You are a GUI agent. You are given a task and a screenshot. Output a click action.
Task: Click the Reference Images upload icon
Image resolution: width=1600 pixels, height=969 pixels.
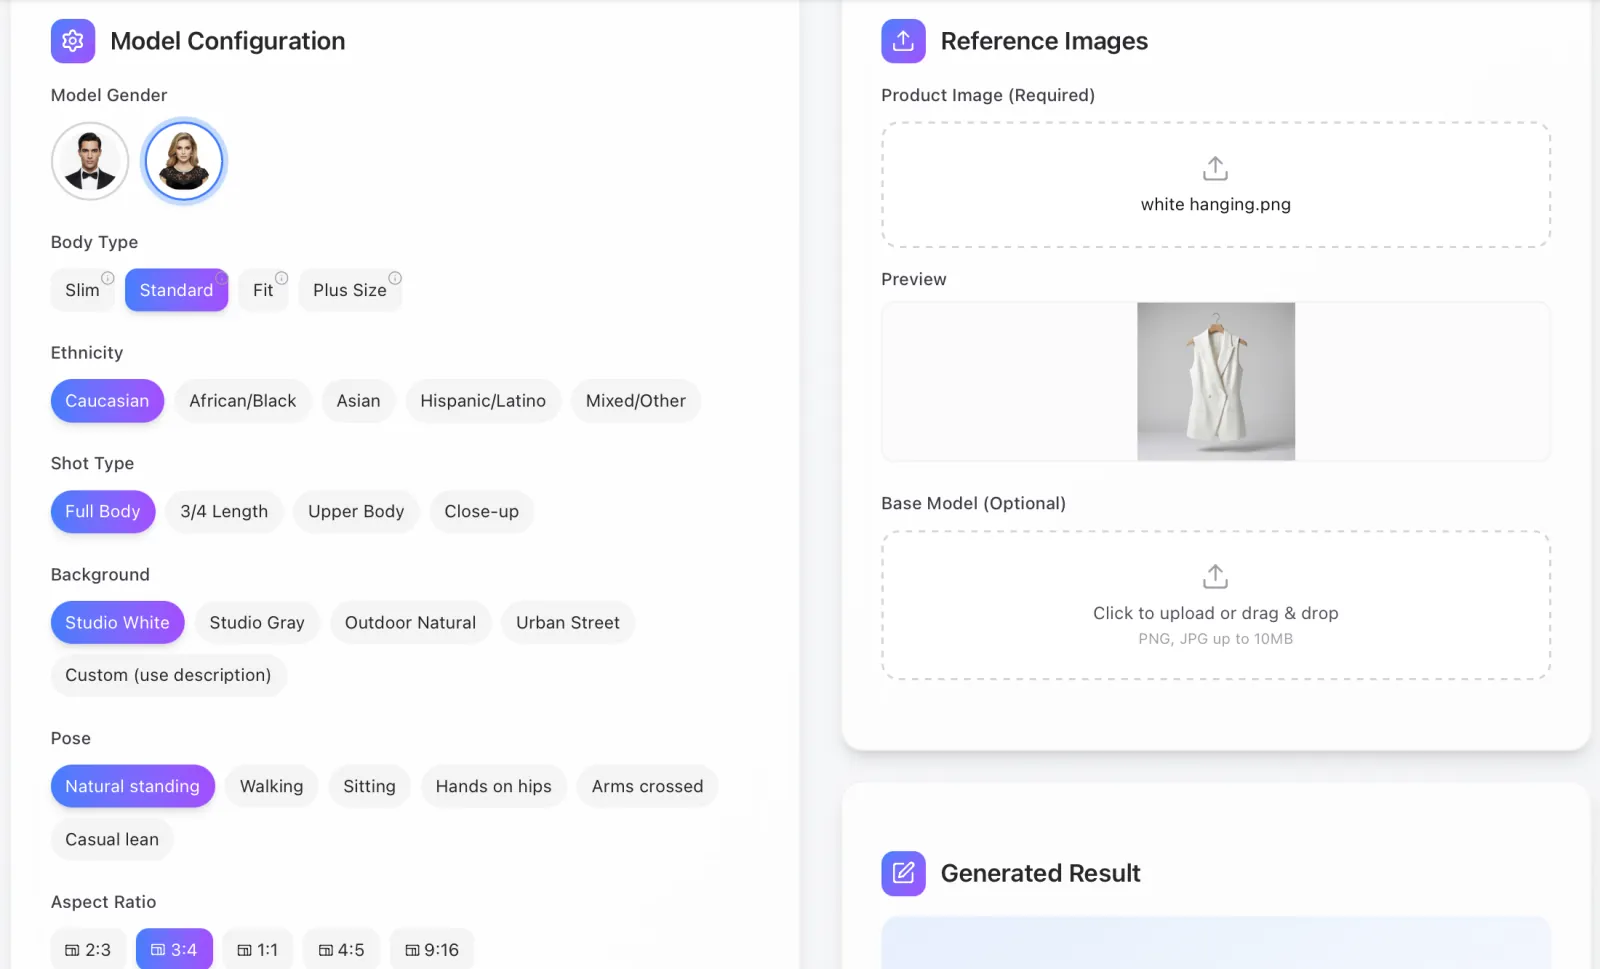(x=903, y=41)
